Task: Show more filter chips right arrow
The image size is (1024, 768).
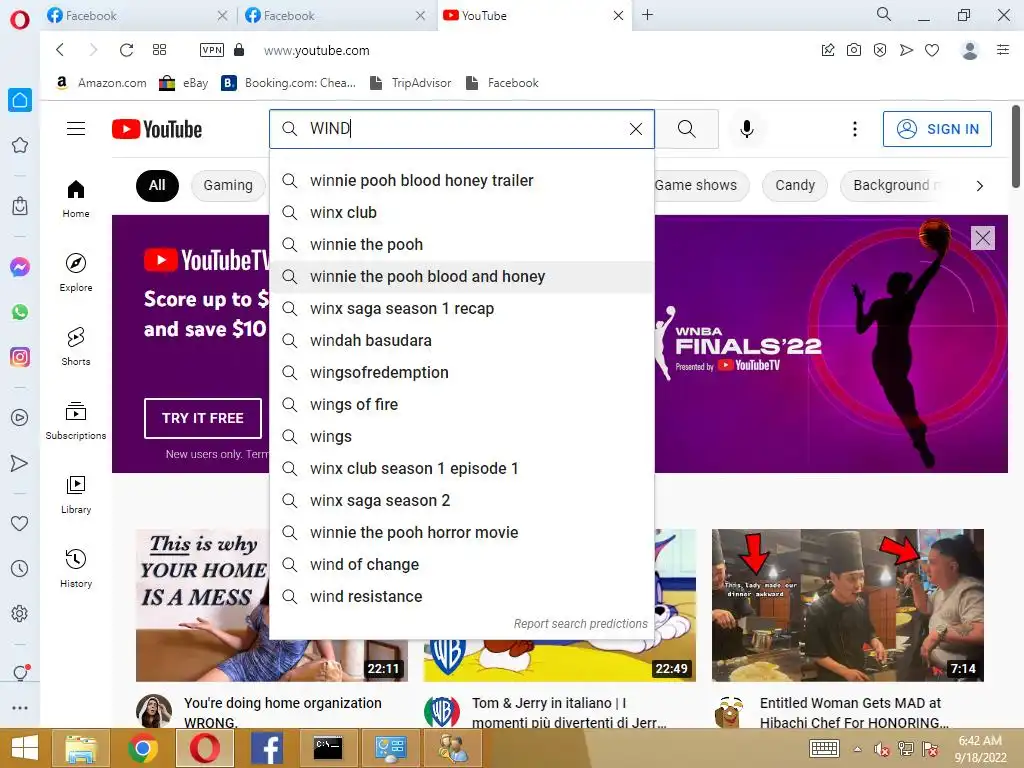Action: (980, 185)
